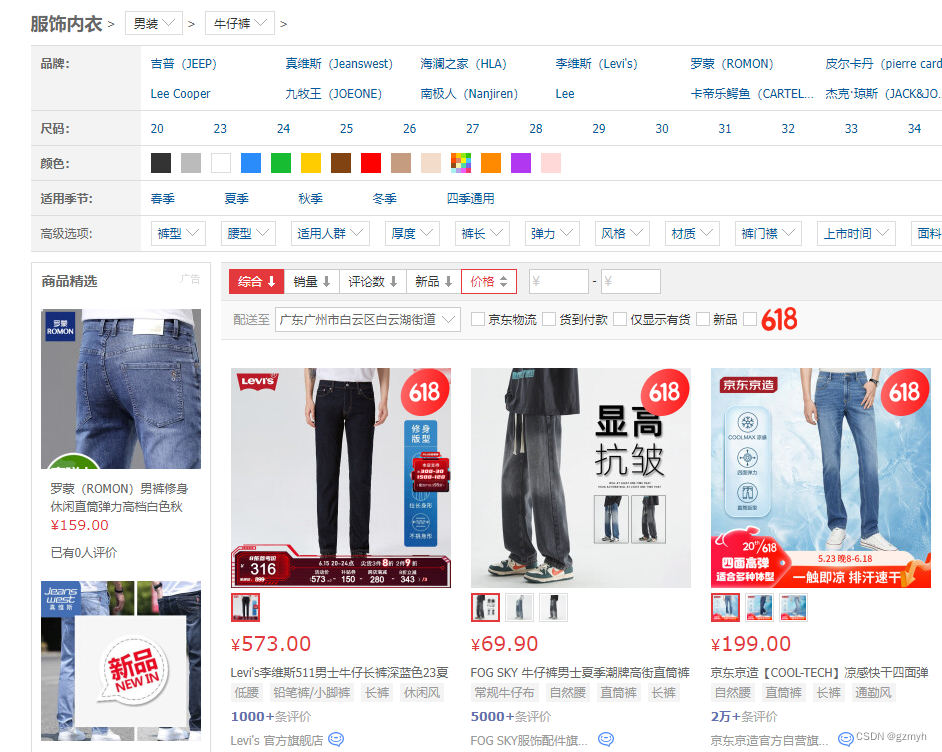Click the chat icon beside Levi's 官方旗舰店
942x752 pixels.
click(x=336, y=739)
